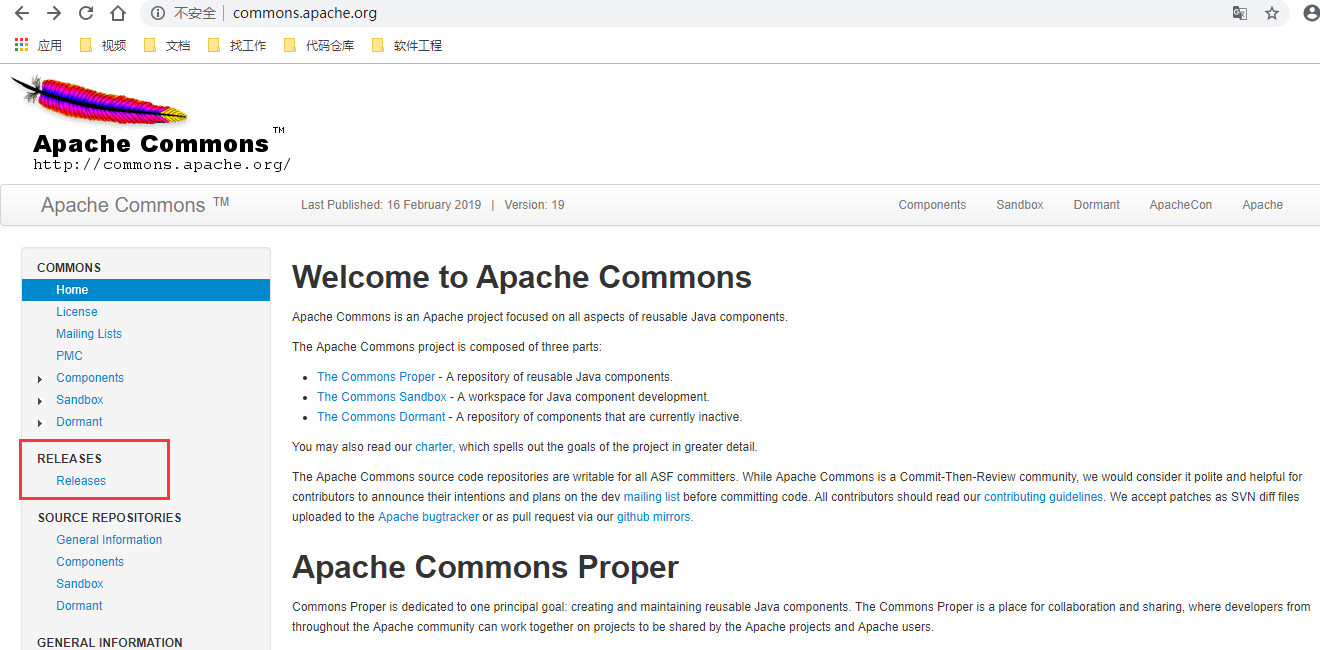Follow The Commons Proper link
This screenshot has width=1320, height=650.
click(x=376, y=377)
